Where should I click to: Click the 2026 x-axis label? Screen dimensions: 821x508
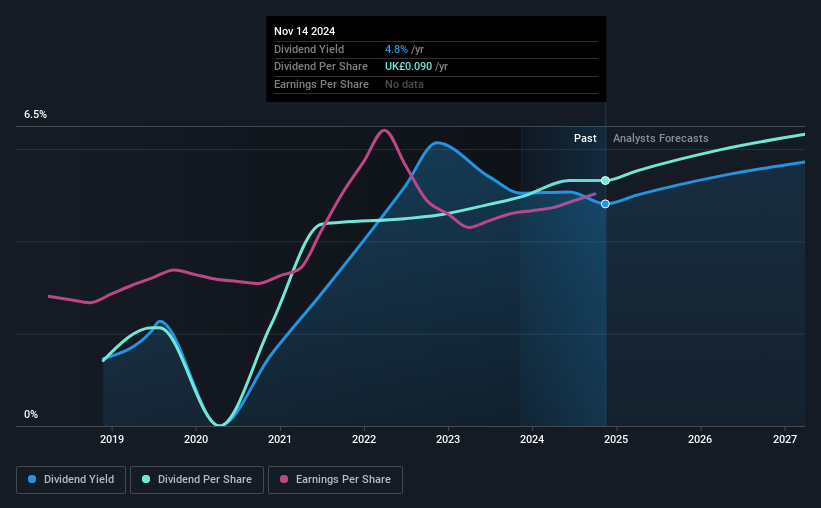click(700, 439)
